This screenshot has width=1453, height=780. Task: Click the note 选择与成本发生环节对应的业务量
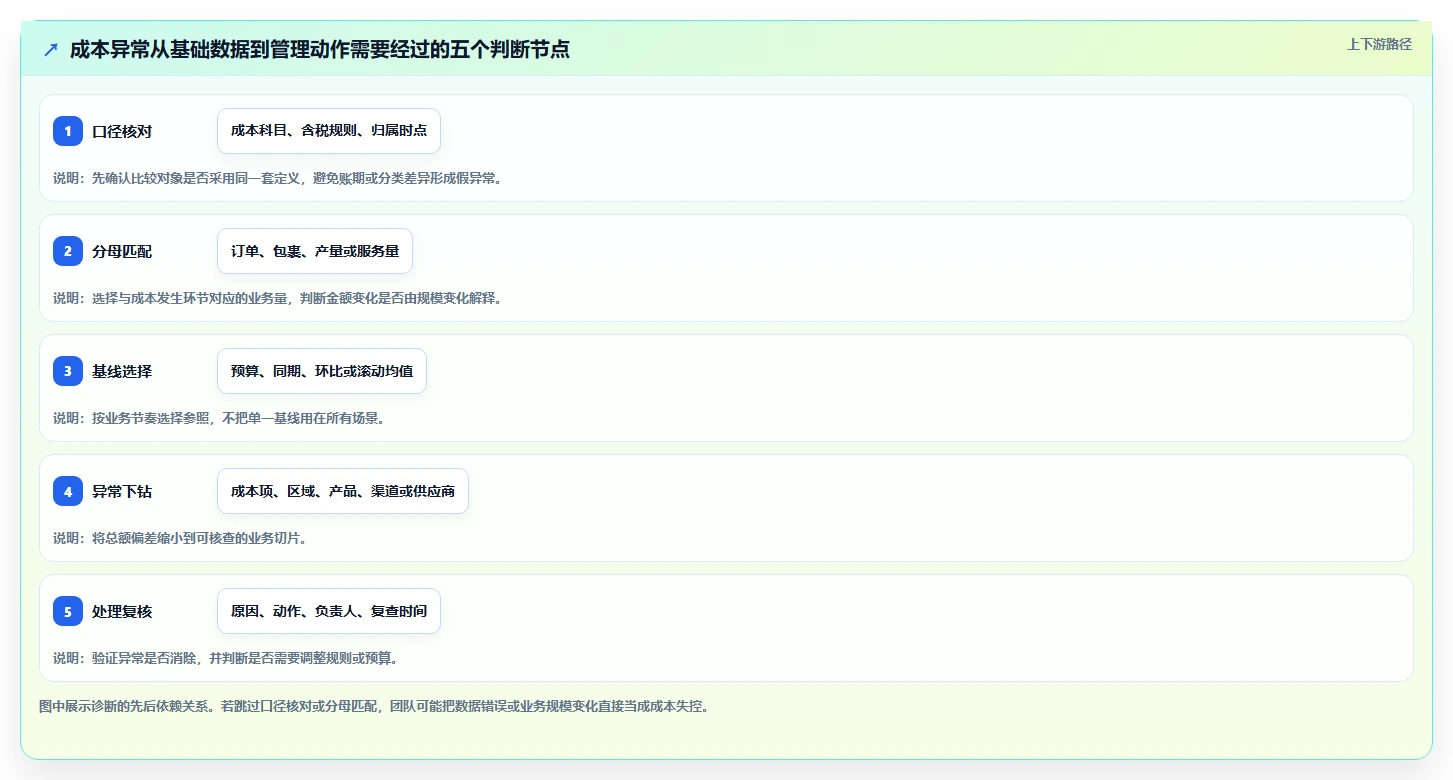190,298
